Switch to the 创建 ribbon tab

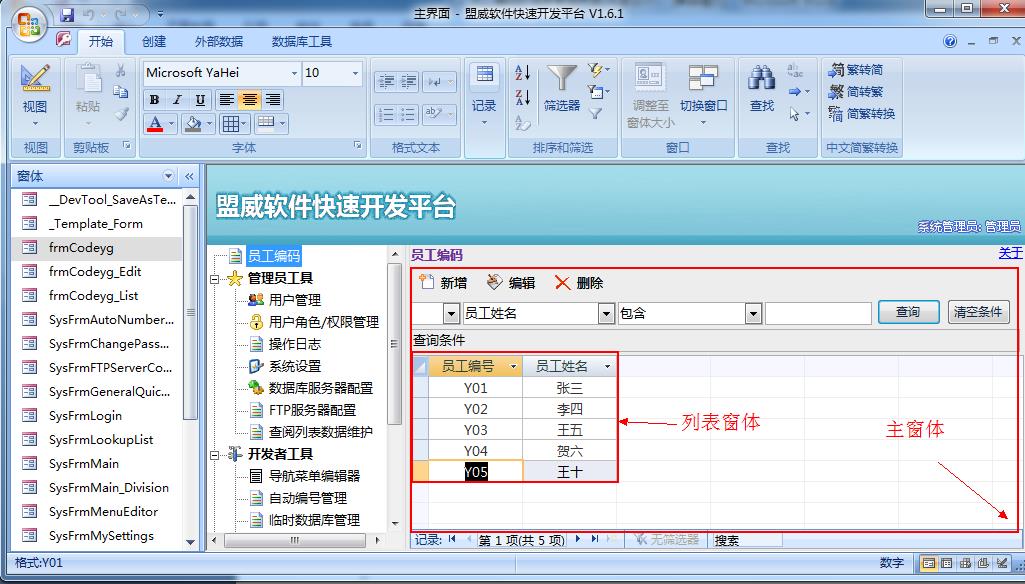point(154,42)
